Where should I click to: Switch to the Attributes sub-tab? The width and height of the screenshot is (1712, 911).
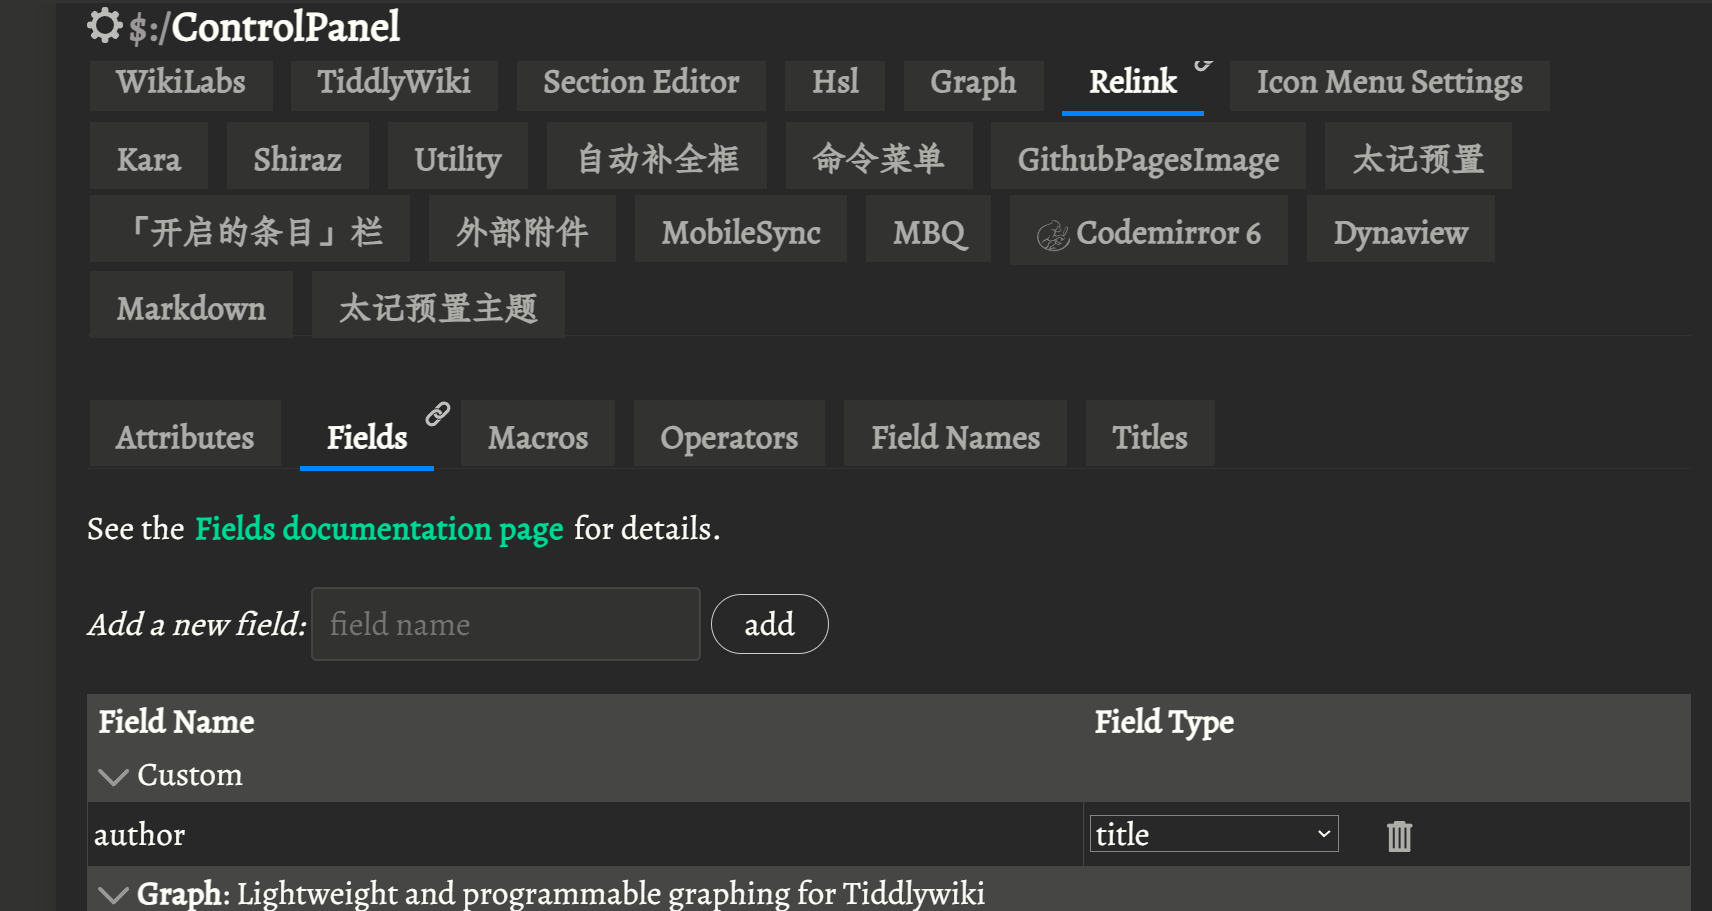pos(185,435)
